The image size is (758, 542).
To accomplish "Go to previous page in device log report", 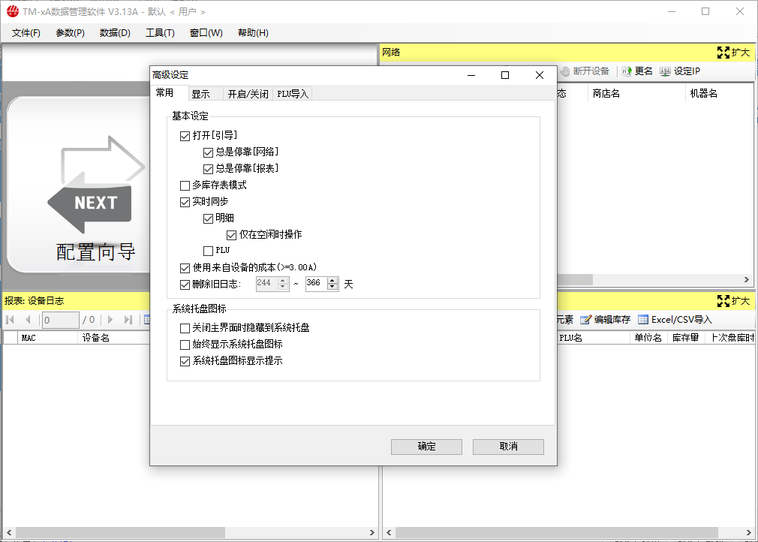I will point(28,320).
